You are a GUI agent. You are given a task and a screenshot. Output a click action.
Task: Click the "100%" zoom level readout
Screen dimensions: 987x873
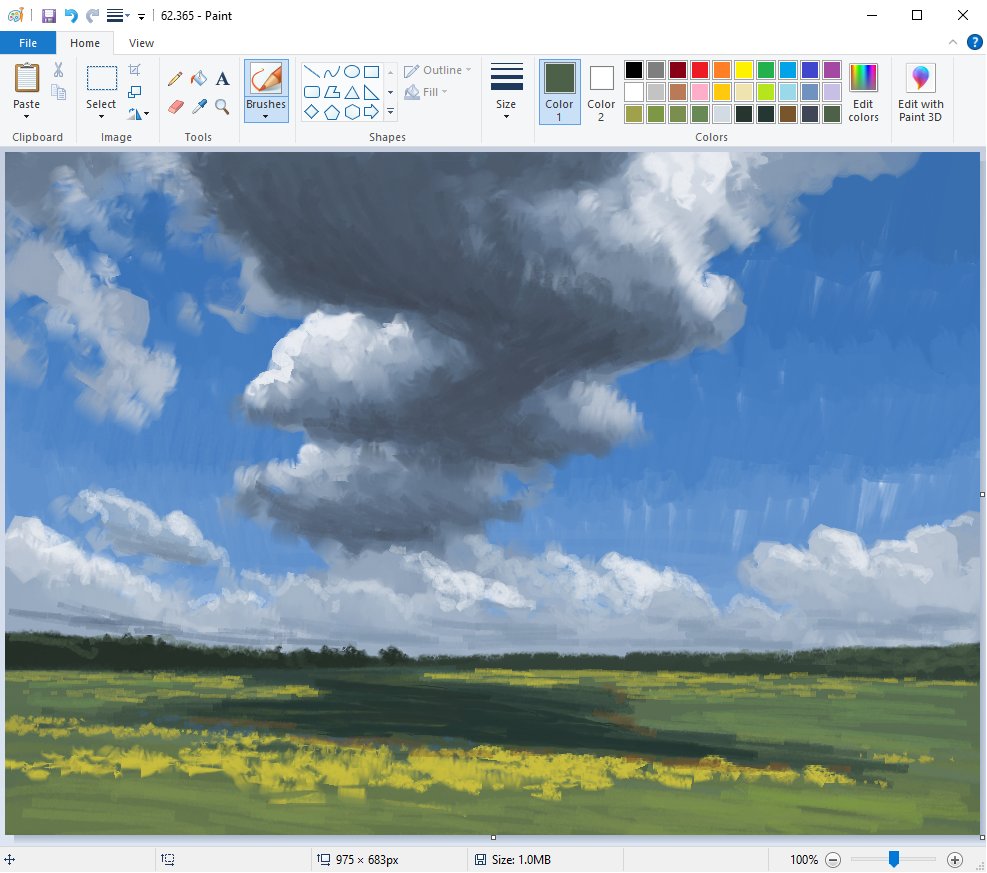pyautogui.click(x=804, y=860)
